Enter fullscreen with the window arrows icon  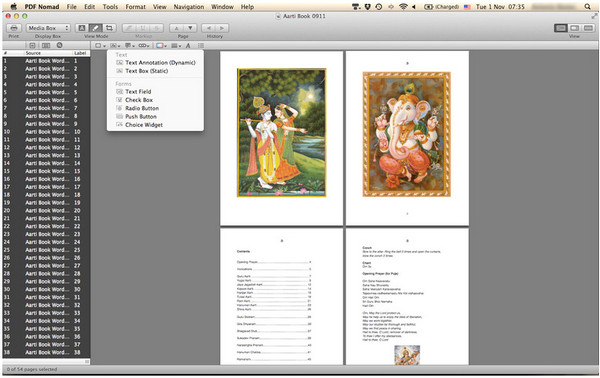tap(594, 16)
